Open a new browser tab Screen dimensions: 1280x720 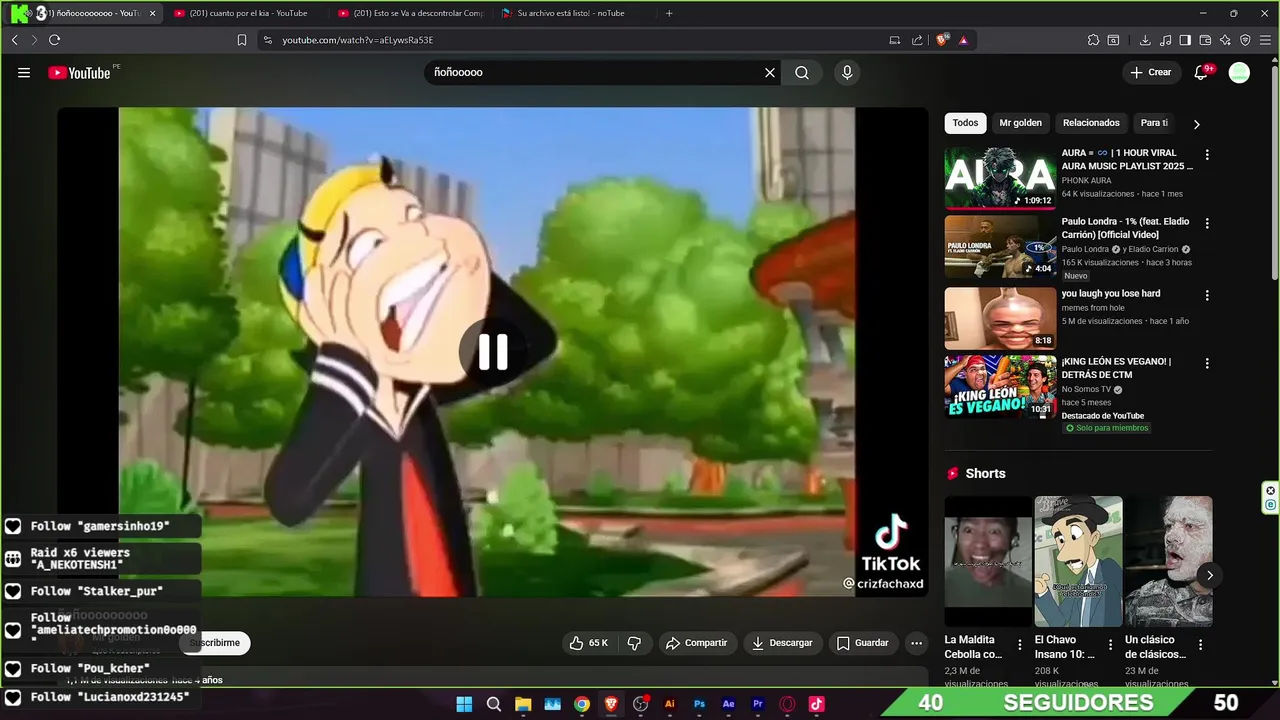[669, 13]
